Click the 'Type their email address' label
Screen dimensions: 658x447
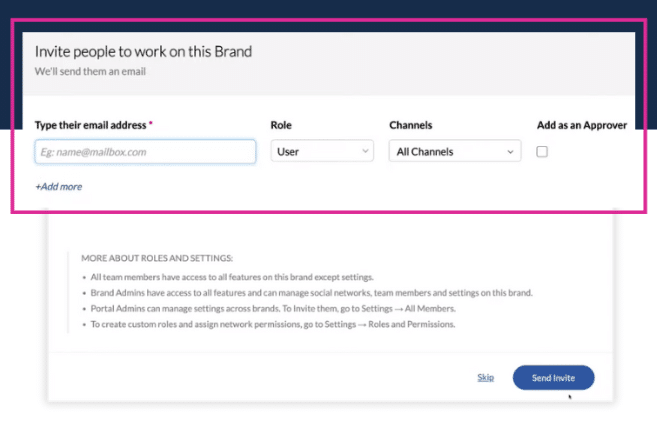click(93, 125)
